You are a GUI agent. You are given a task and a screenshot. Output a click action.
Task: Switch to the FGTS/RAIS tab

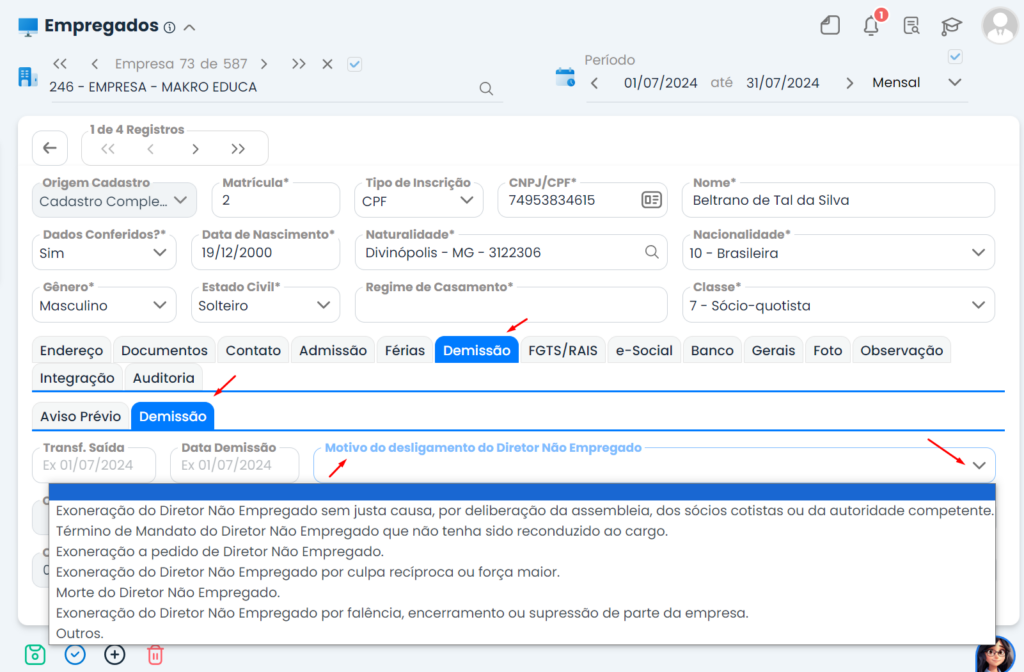[562, 350]
